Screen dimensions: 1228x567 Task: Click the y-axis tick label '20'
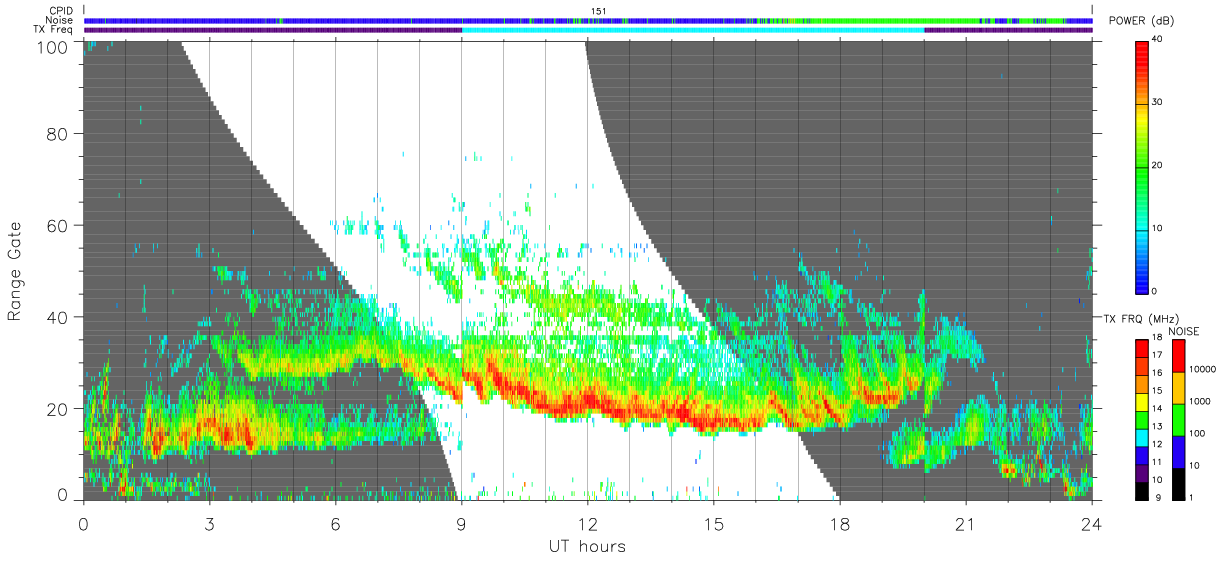(x=57, y=409)
